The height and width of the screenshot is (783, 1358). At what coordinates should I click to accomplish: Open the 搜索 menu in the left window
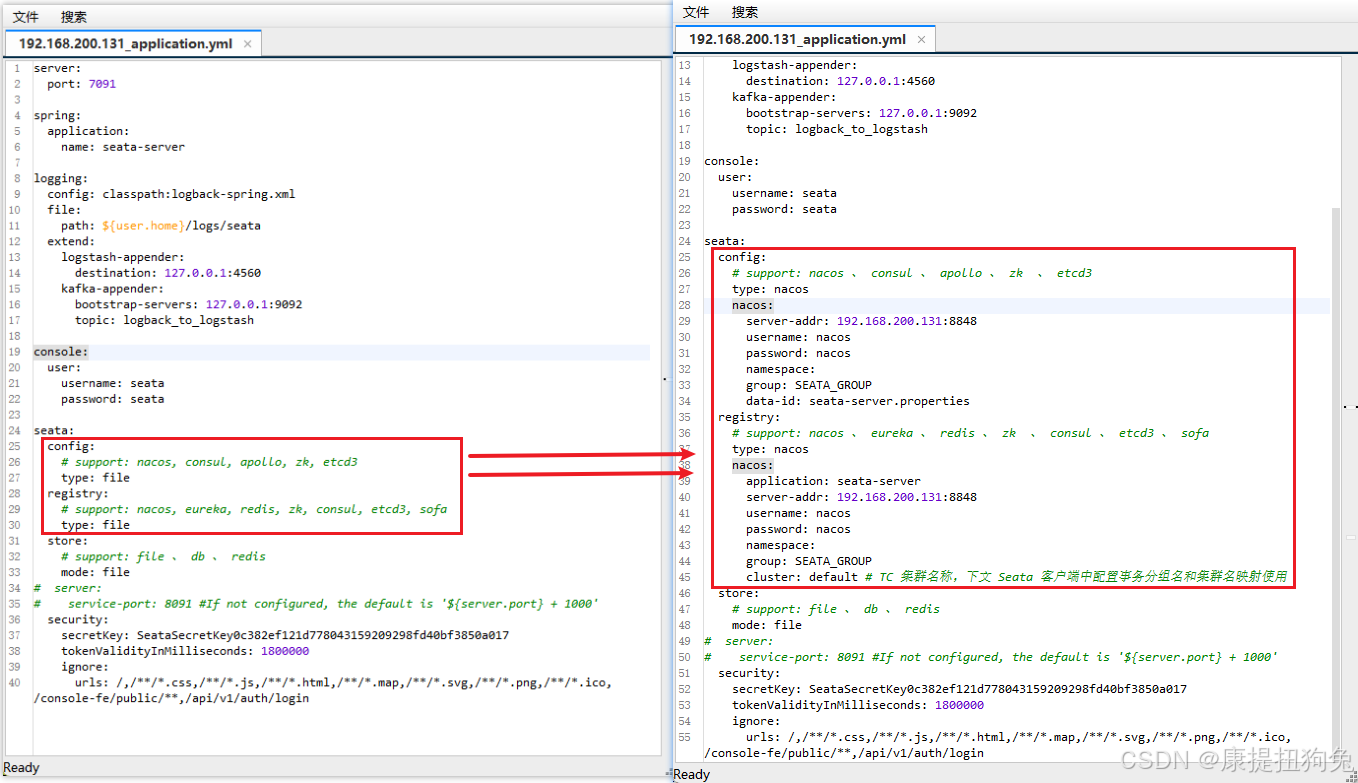[74, 17]
